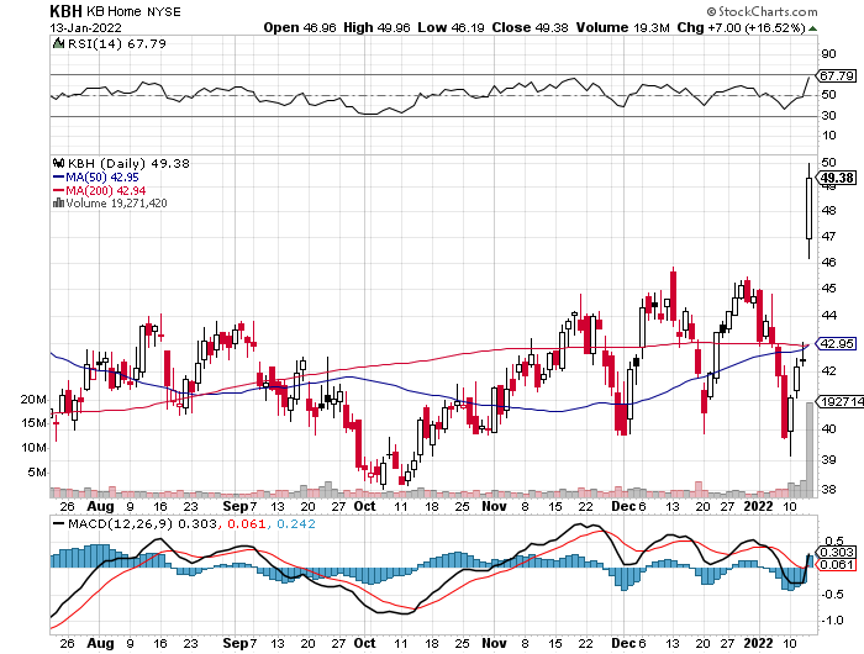Click the 192714 volume tag on the right axis
The height and width of the screenshot is (654, 864).
[841, 402]
